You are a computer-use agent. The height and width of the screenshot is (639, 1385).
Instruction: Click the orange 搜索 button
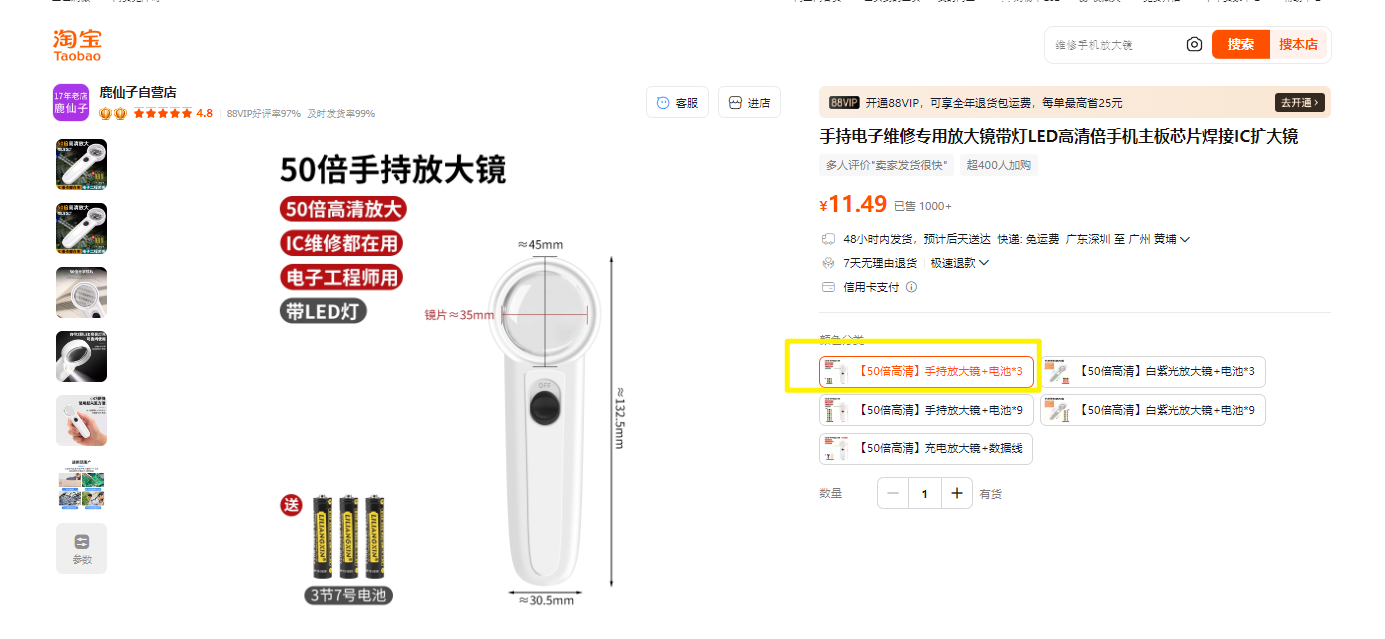click(x=1241, y=44)
